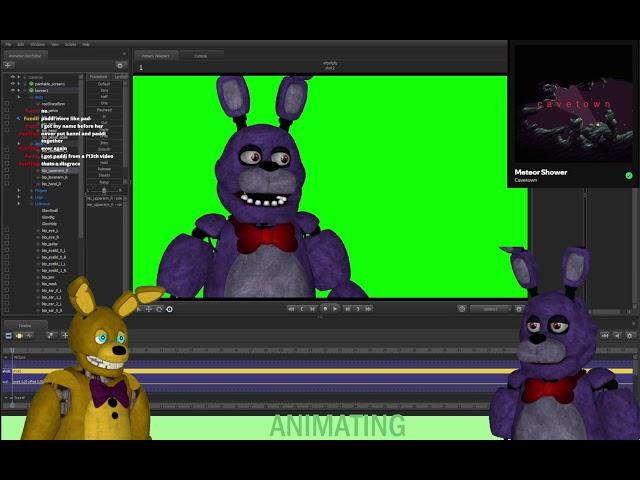640x480 pixels.
Task: Switch to the Clip Editor timeline mode
Action: pos(8,336)
